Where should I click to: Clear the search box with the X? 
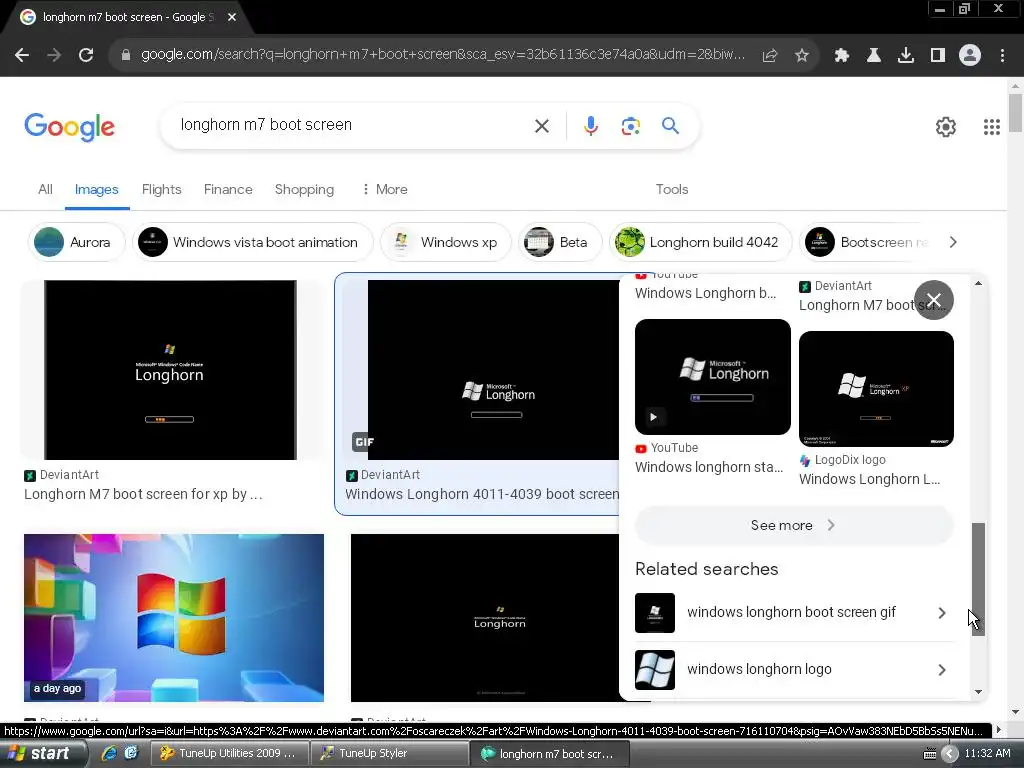(x=542, y=126)
